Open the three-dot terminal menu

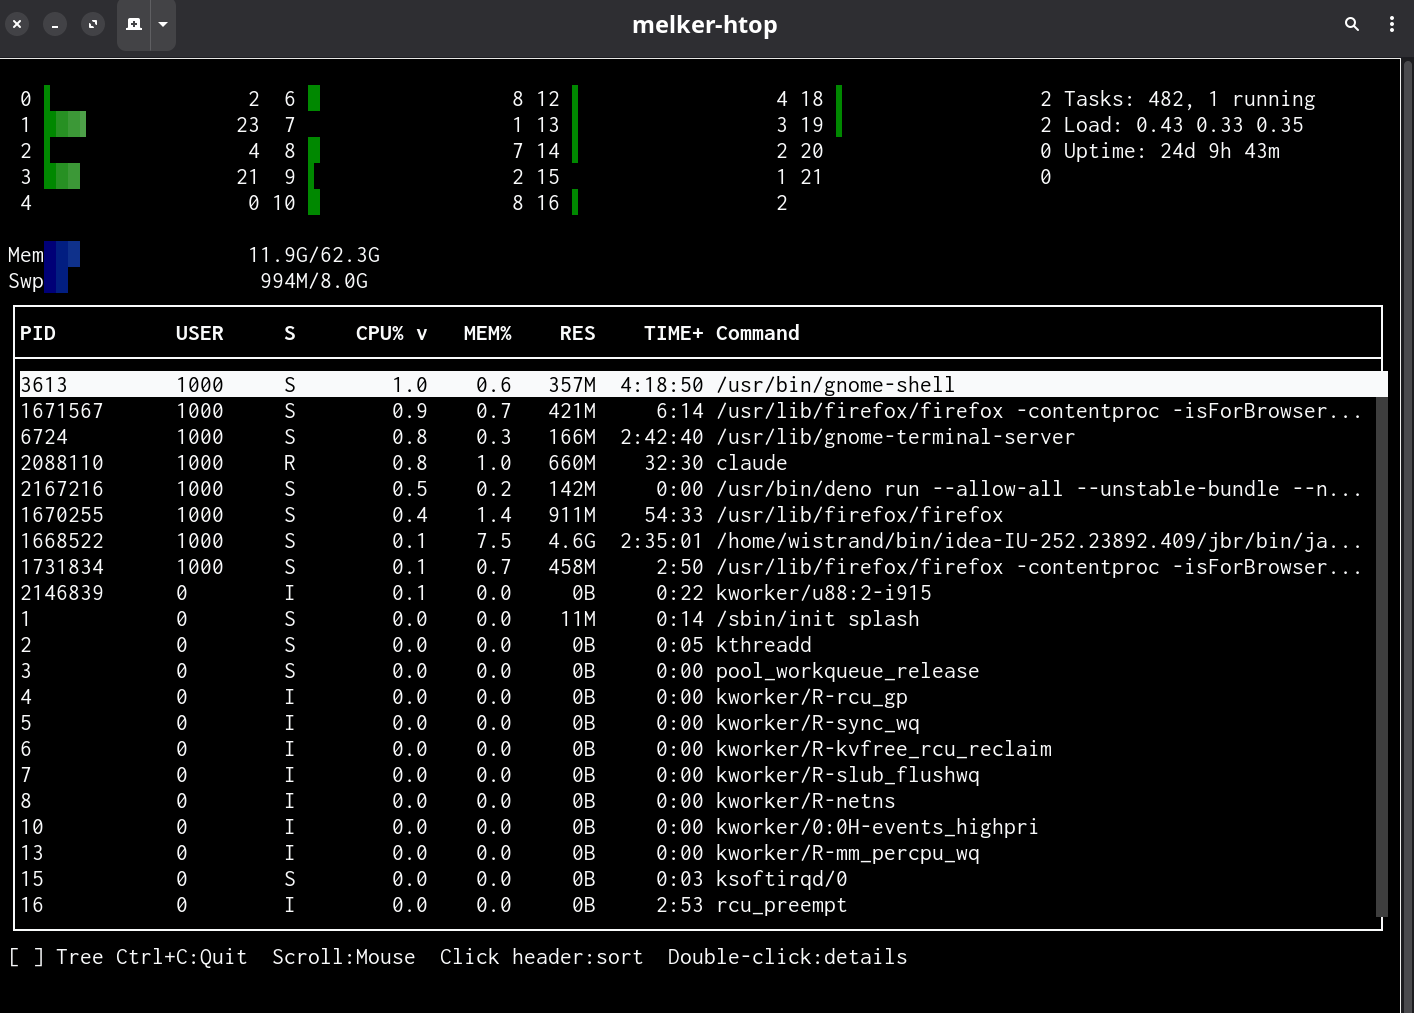click(1392, 24)
